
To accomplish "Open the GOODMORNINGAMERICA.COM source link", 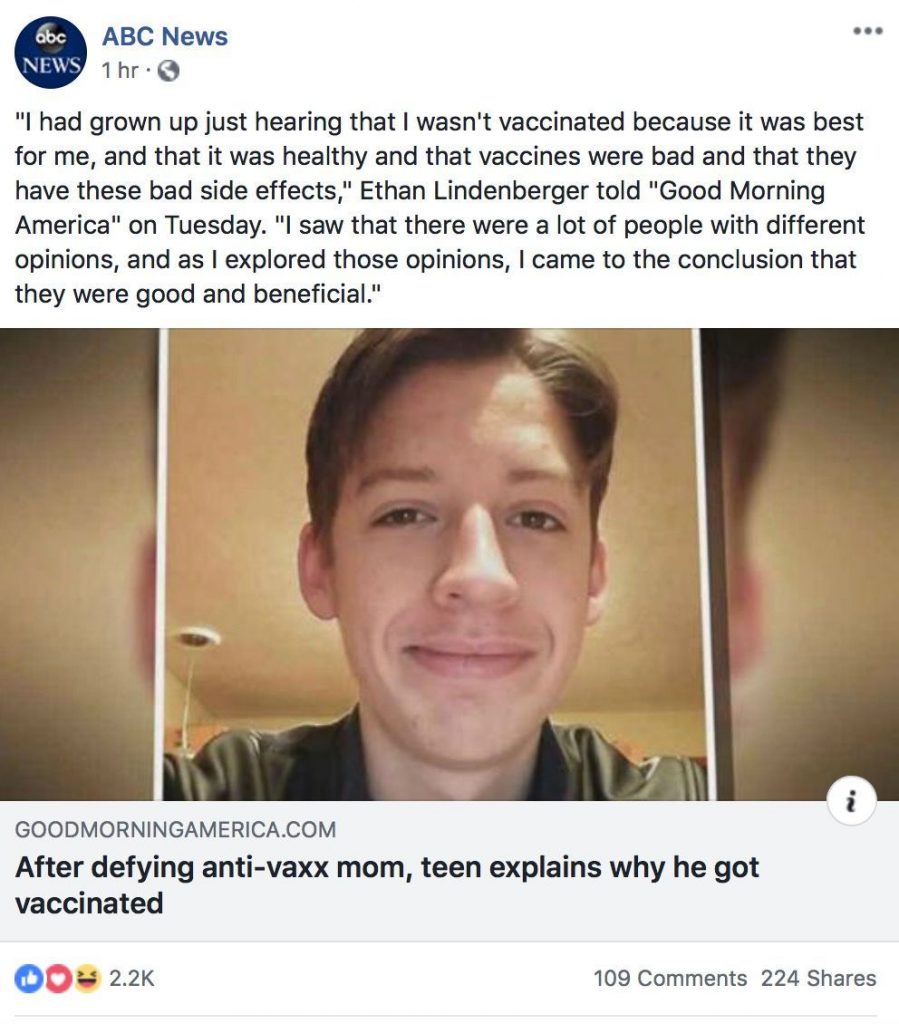I will tap(175, 829).
